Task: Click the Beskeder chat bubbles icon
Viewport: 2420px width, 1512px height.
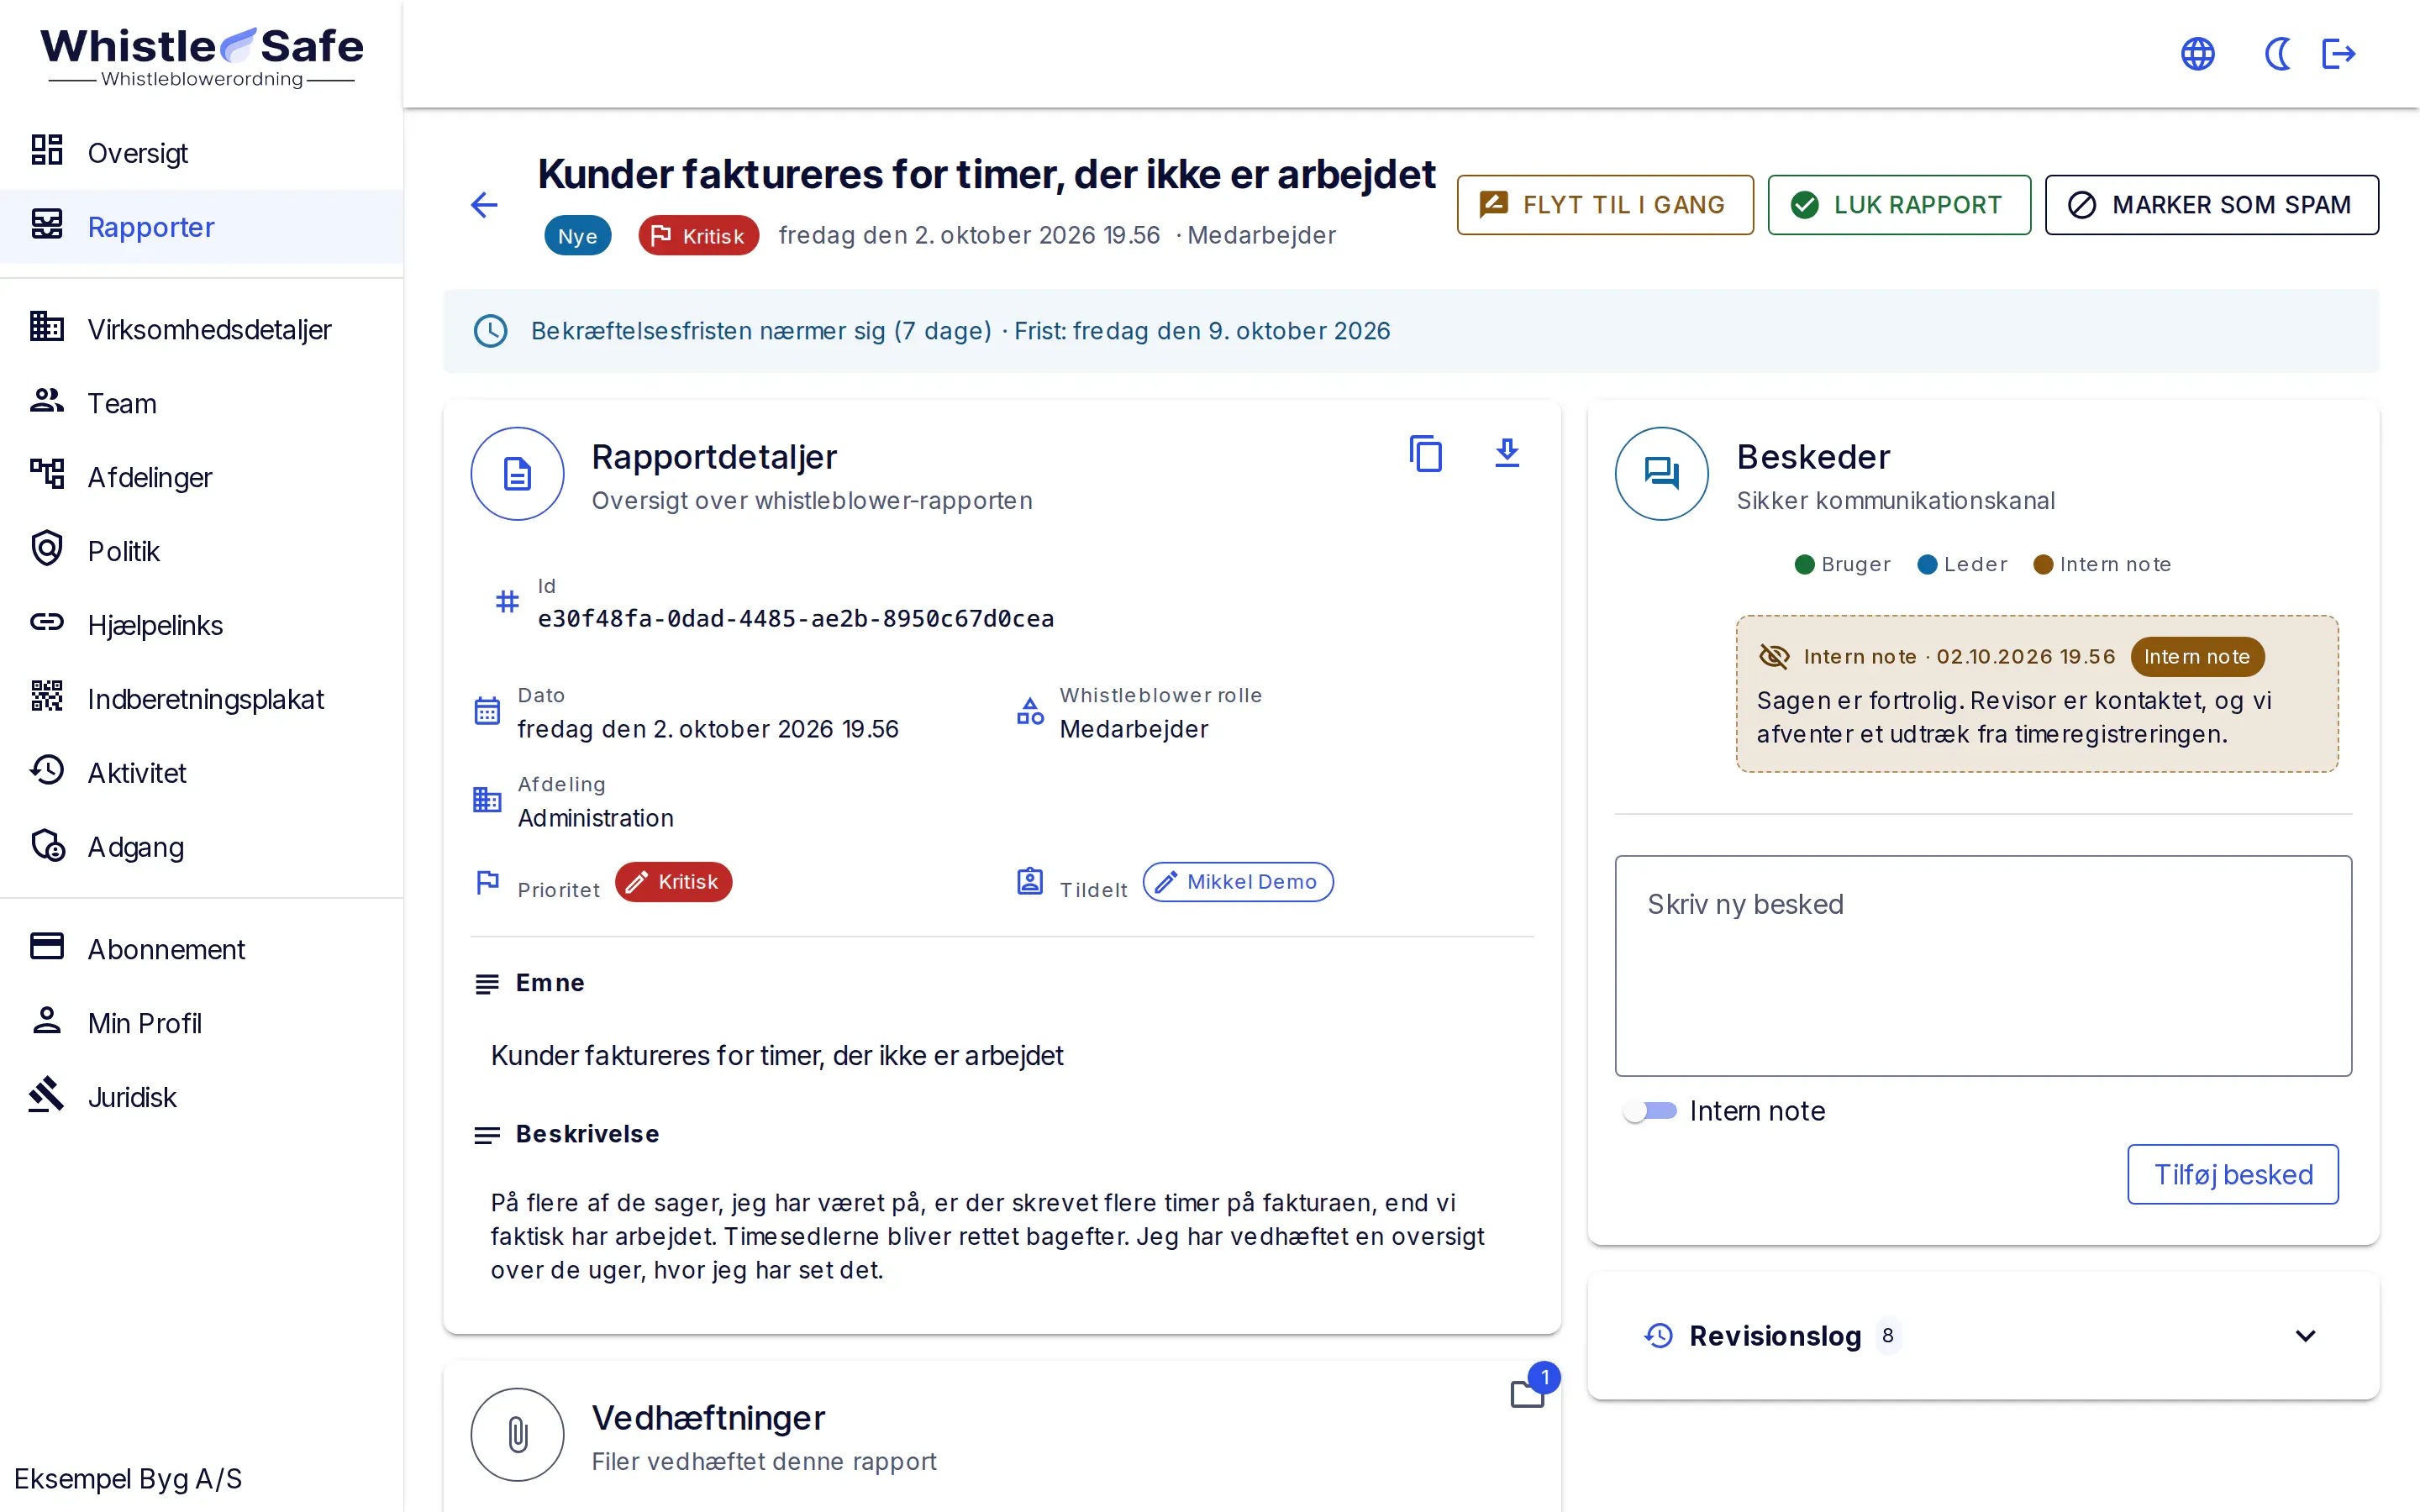Action: click(1661, 474)
